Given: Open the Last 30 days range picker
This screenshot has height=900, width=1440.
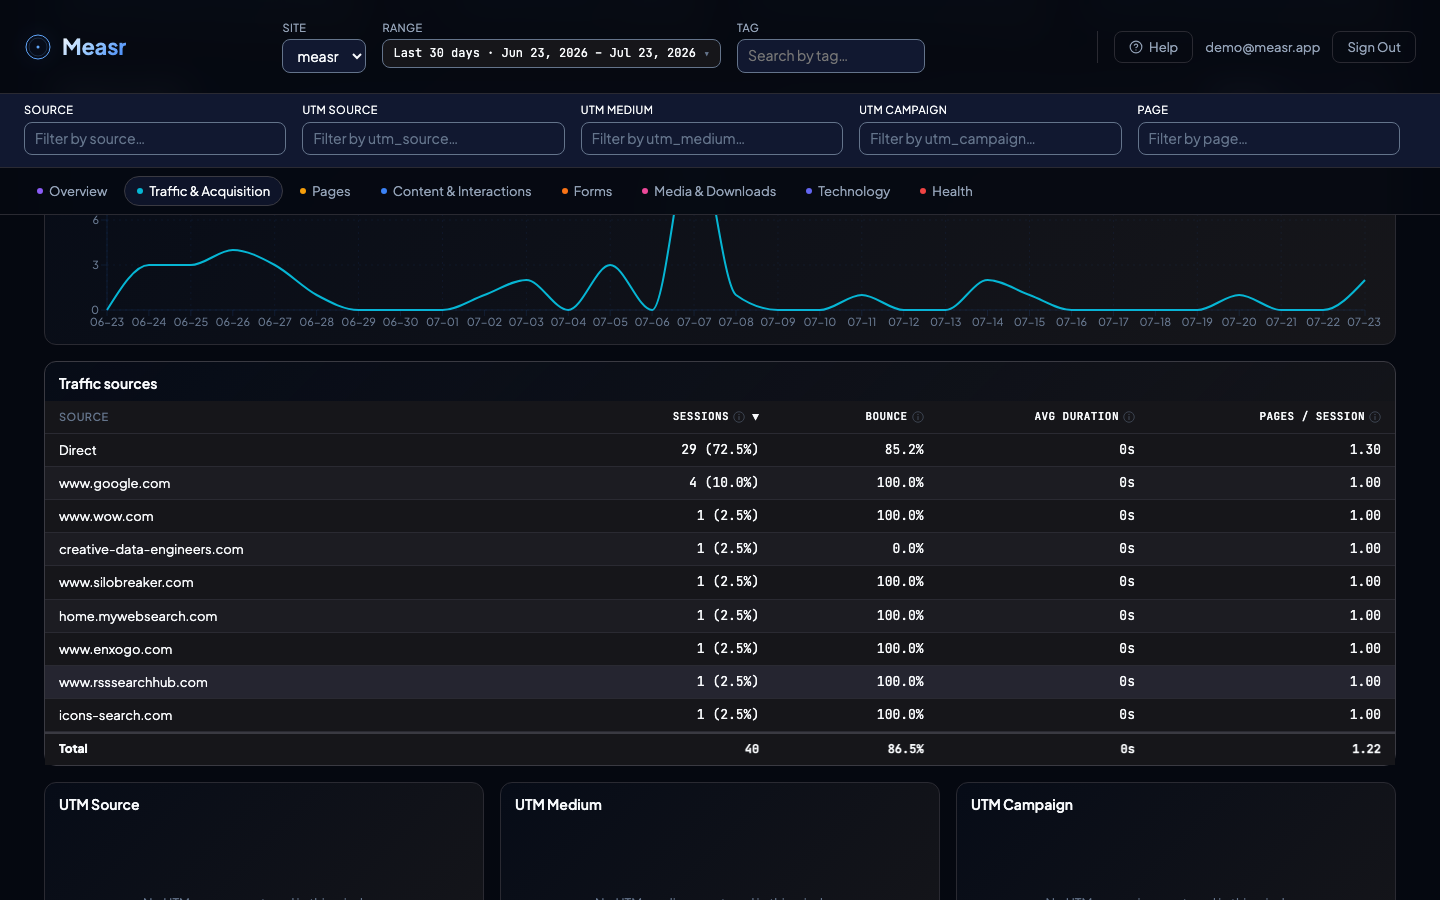Looking at the screenshot, I should click(x=551, y=53).
